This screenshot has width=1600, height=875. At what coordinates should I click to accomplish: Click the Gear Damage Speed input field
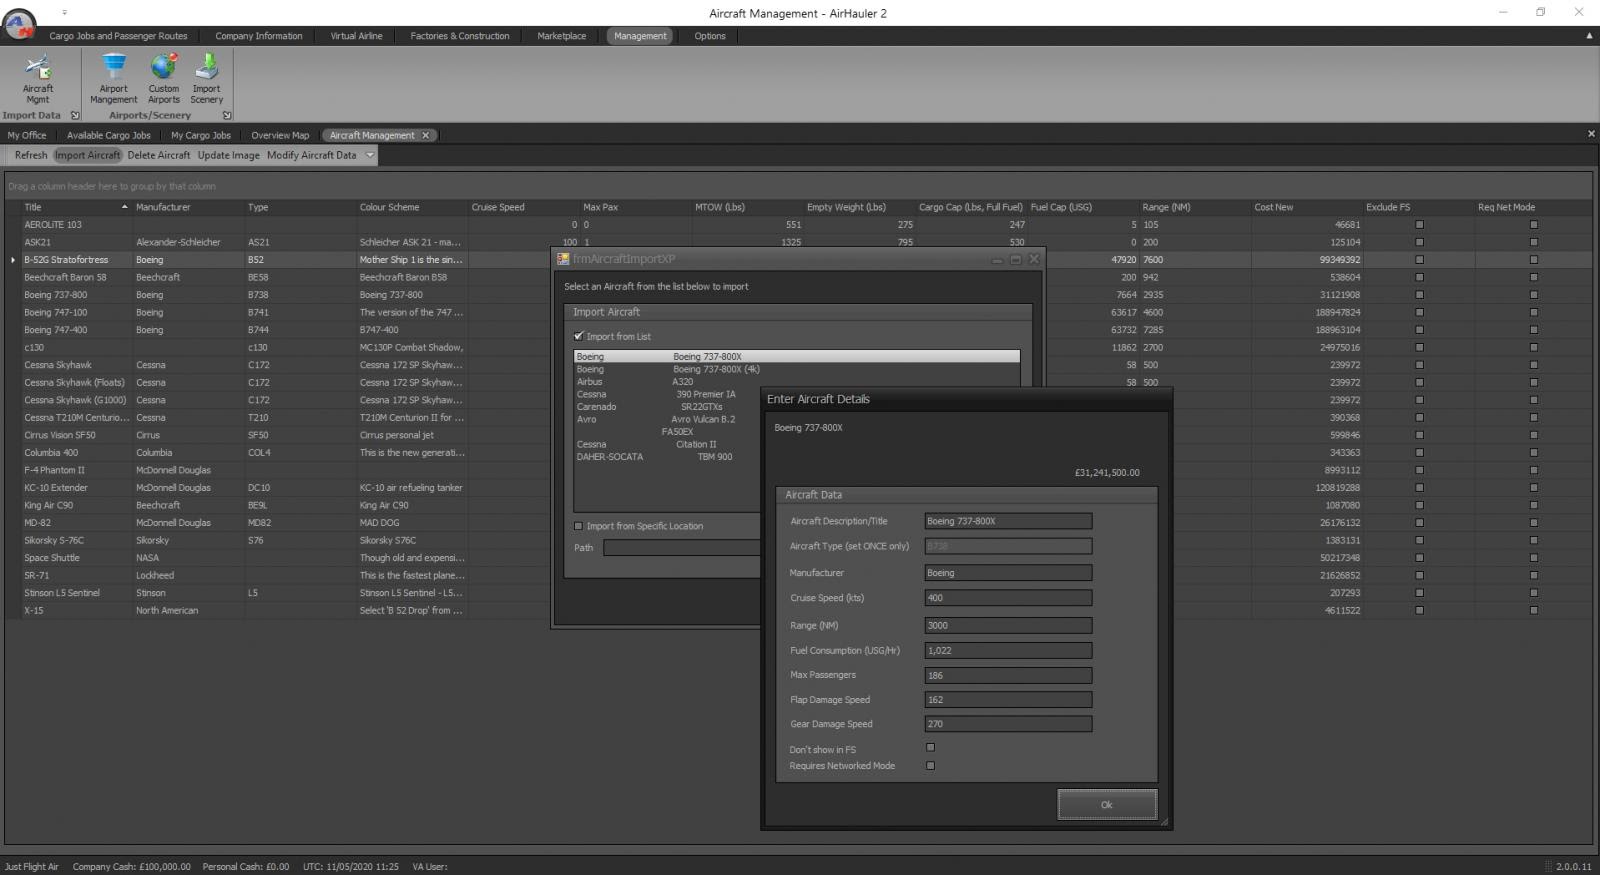[x=1008, y=724]
